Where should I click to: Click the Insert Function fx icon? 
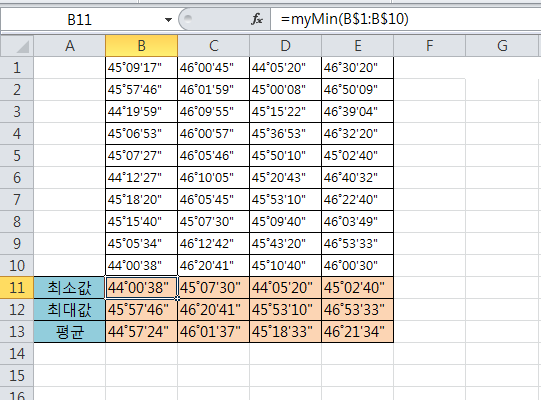(x=257, y=19)
